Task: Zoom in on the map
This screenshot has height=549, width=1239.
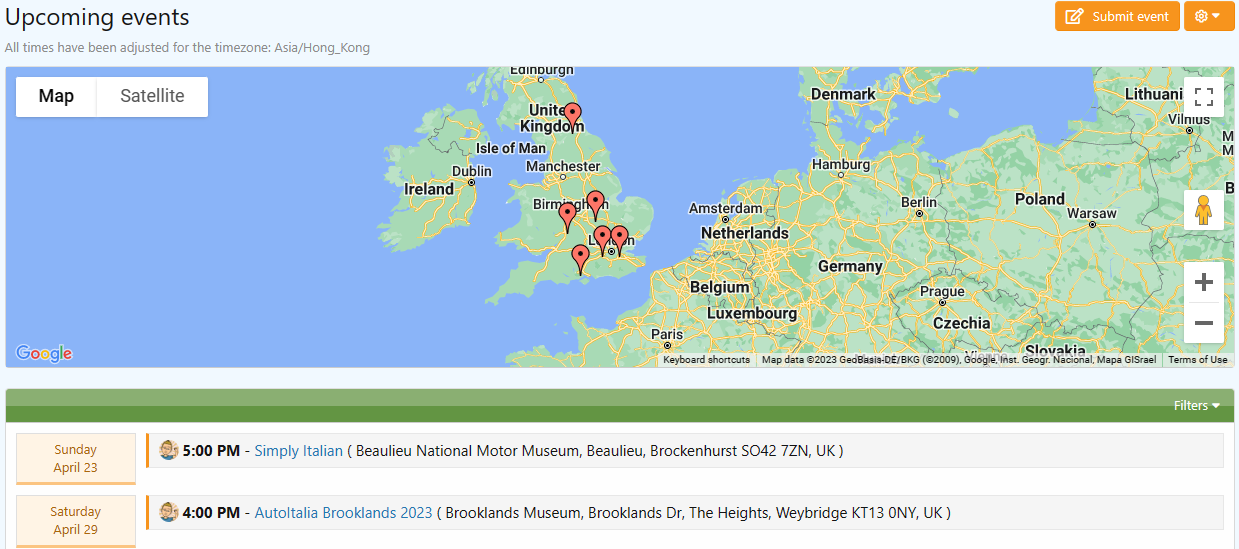Action: pos(1204,282)
